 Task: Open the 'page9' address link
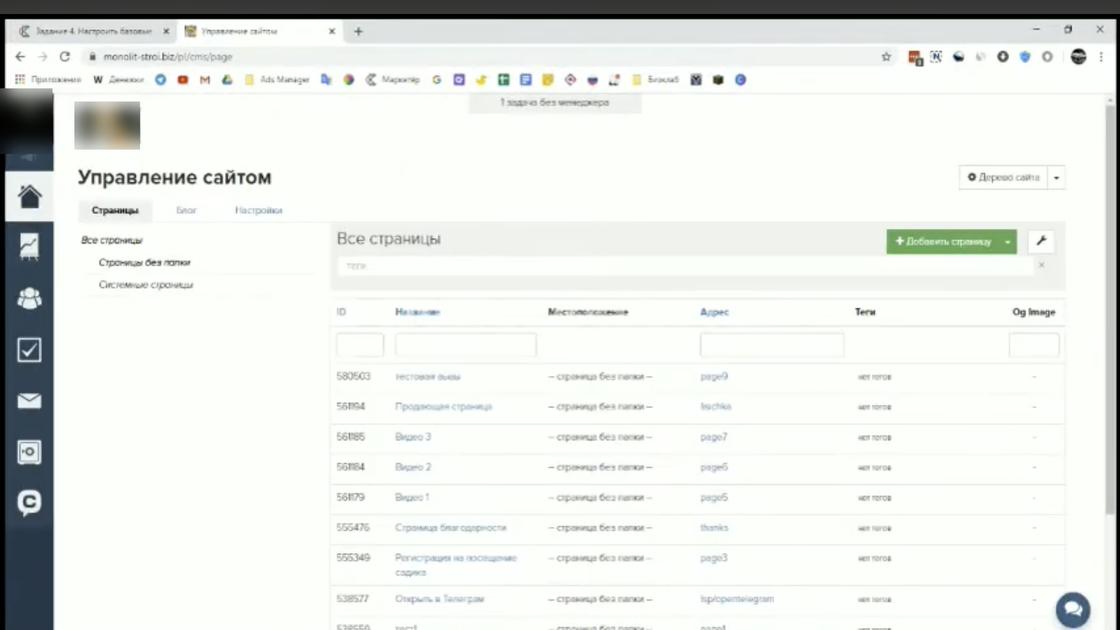pyautogui.click(x=714, y=376)
